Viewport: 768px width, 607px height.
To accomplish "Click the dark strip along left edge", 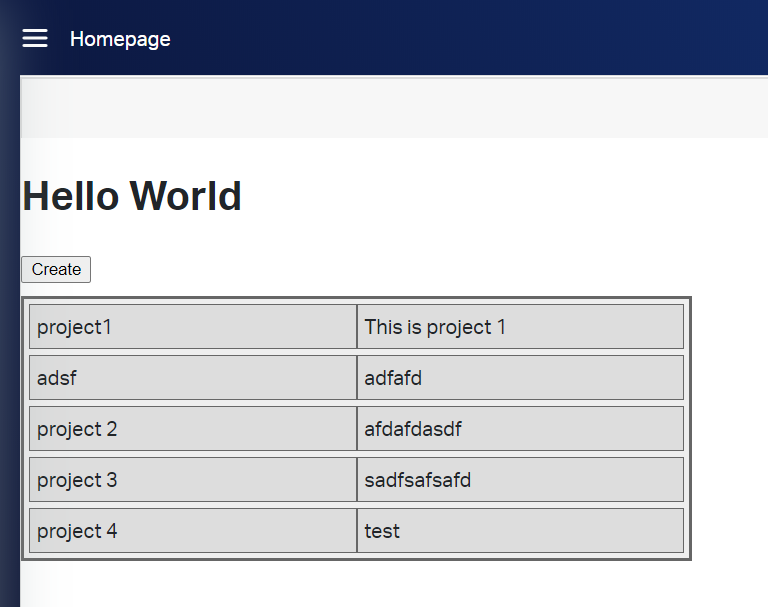I will [x=9, y=350].
